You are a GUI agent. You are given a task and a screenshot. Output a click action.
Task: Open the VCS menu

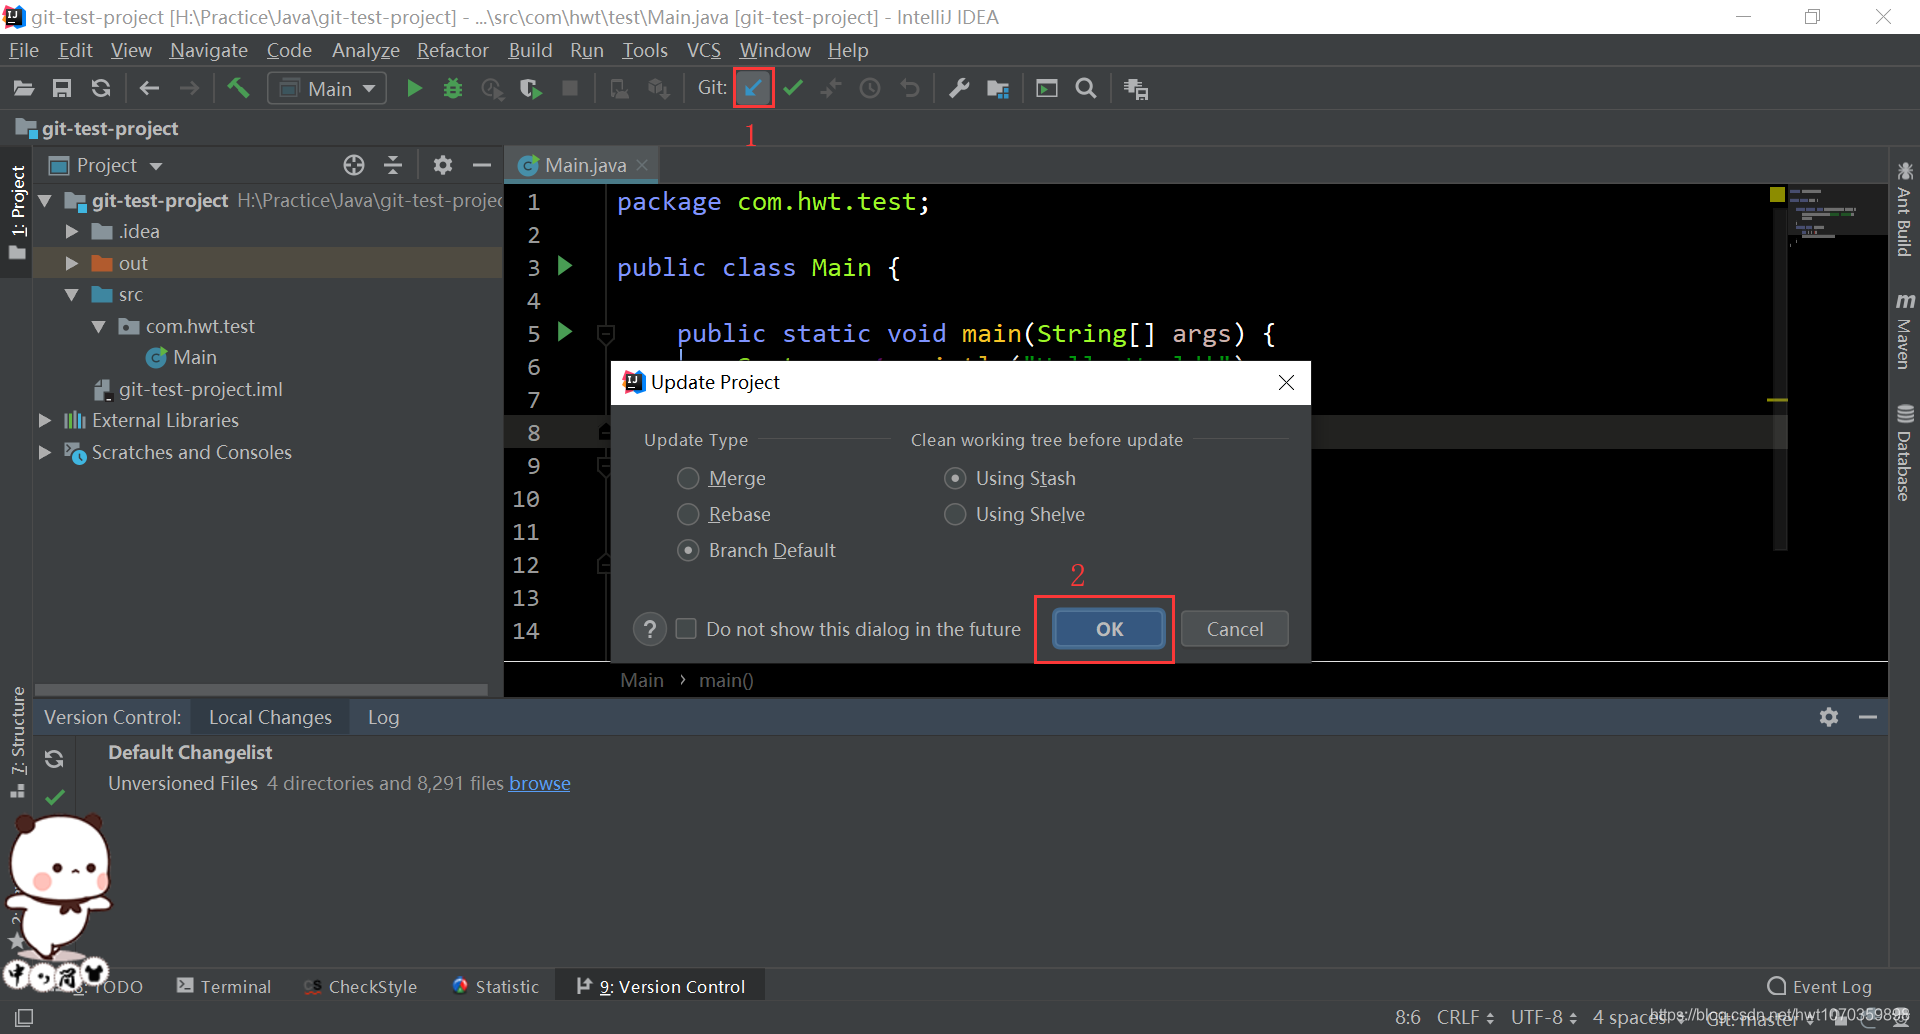coord(703,50)
